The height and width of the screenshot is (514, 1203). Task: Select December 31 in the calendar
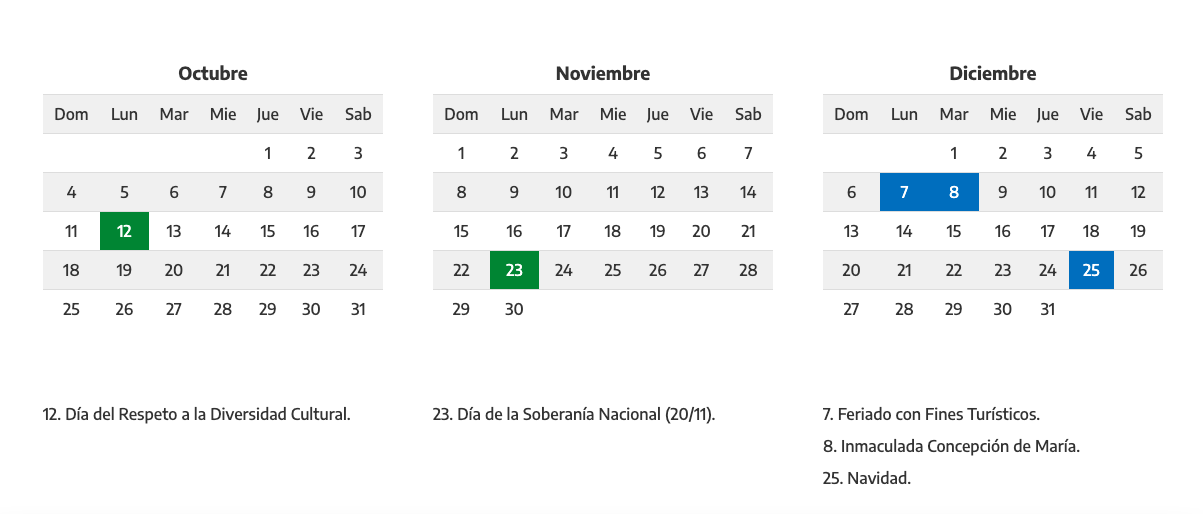(x=1047, y=309)
